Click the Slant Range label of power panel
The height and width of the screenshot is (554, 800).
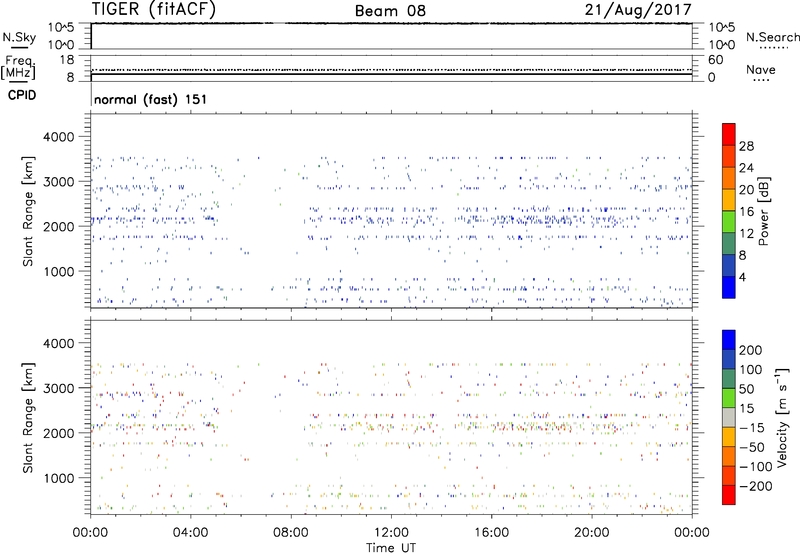[x=28, y=211]
